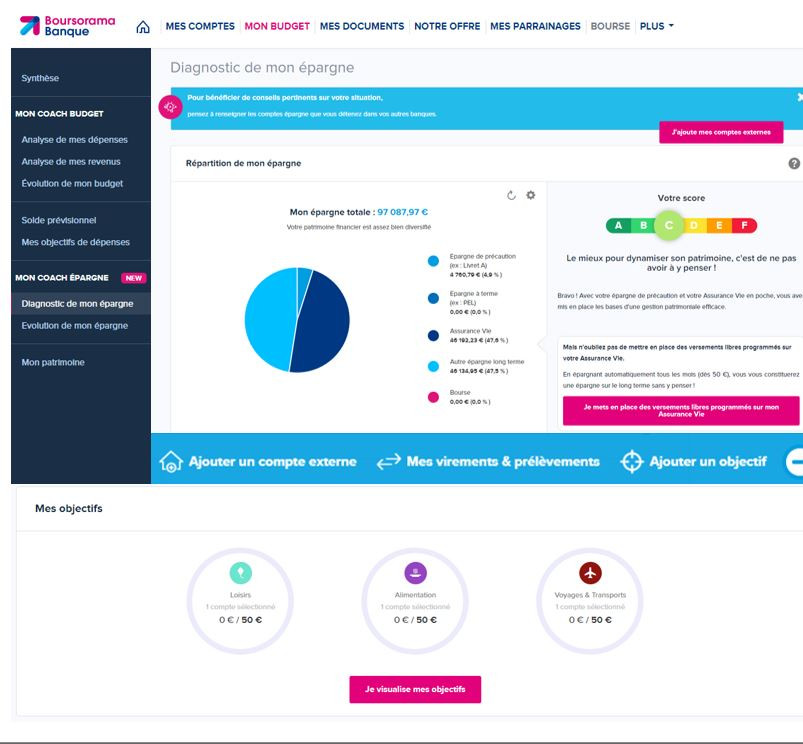
Task: Open MES DOCUMENTS menu
Action: pos(362,26)
